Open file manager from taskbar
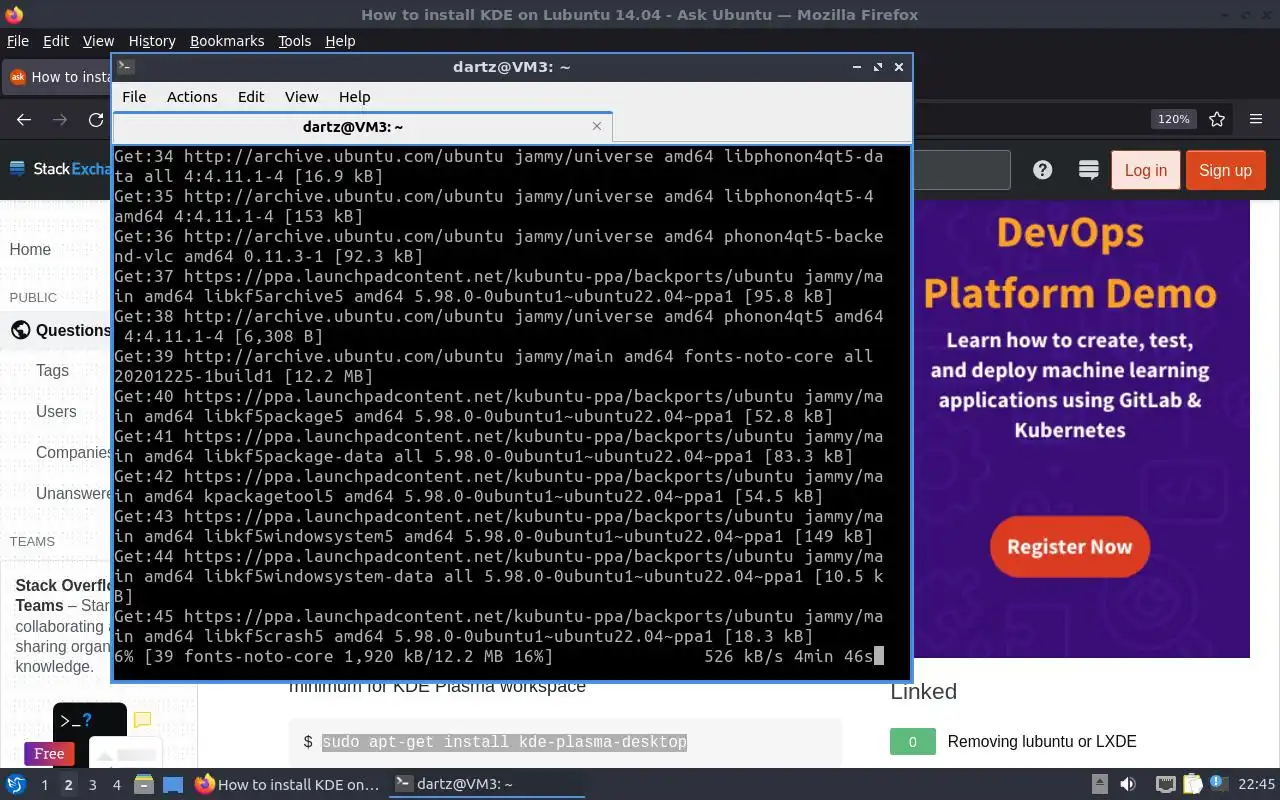 point(144,785)
